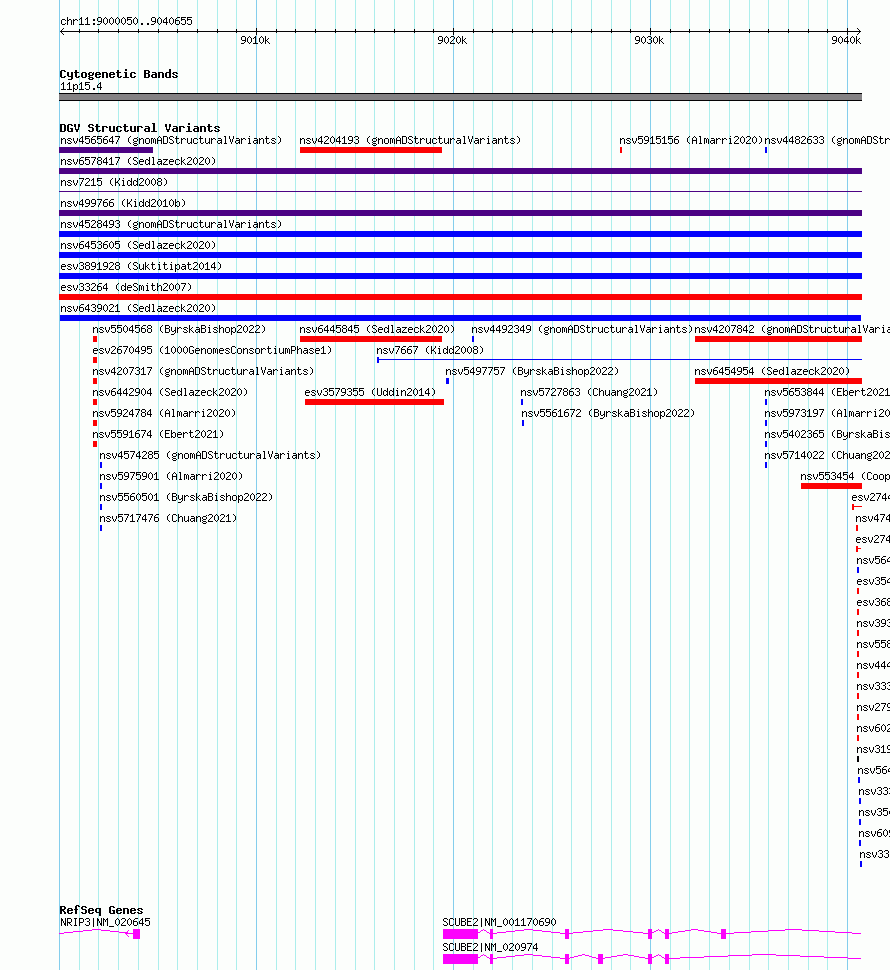Open variant nsv5973197 label
890x970 pixels.
(827, 414)
